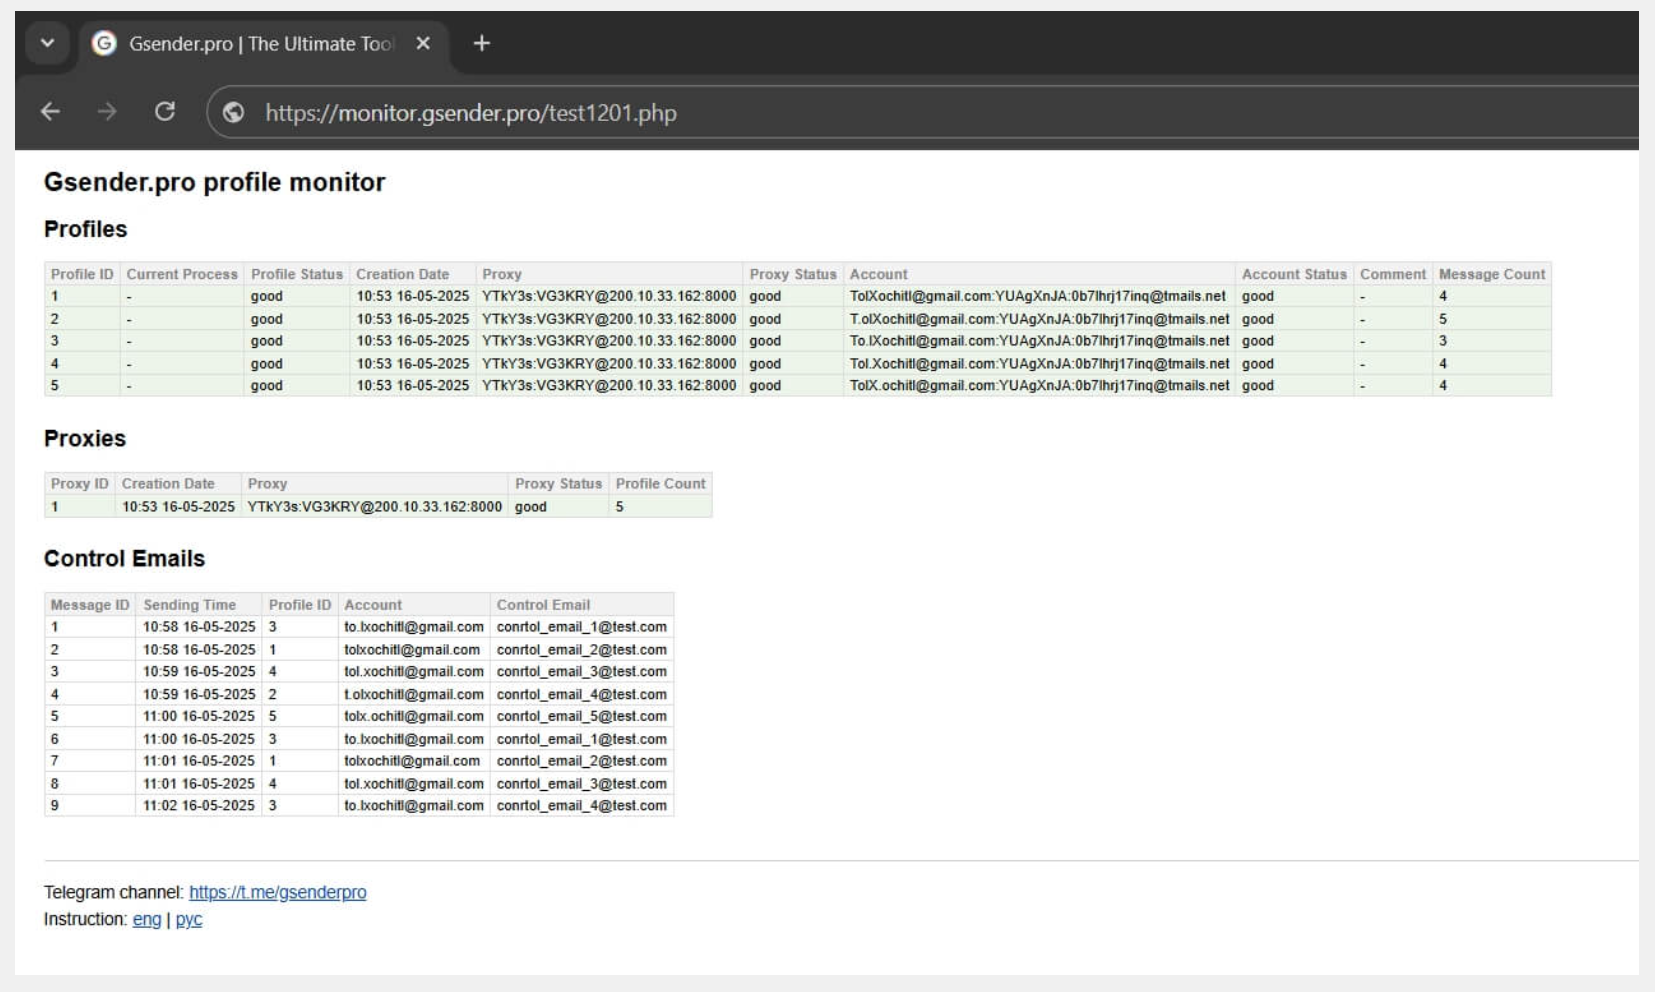Click the contrtol_email_5@test.com cell
The height and width of the screenshot is (992, 1655).
(x=581, y=716)
